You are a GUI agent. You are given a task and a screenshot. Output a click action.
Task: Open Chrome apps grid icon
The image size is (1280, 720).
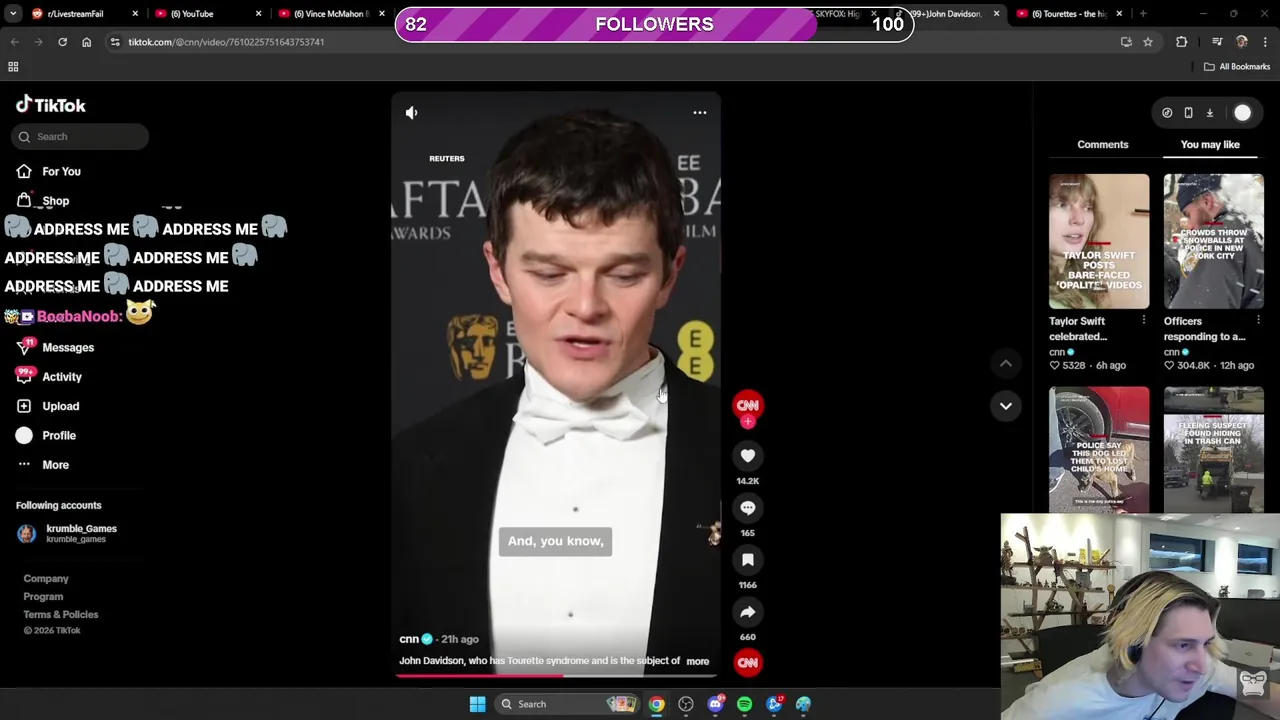13,67
